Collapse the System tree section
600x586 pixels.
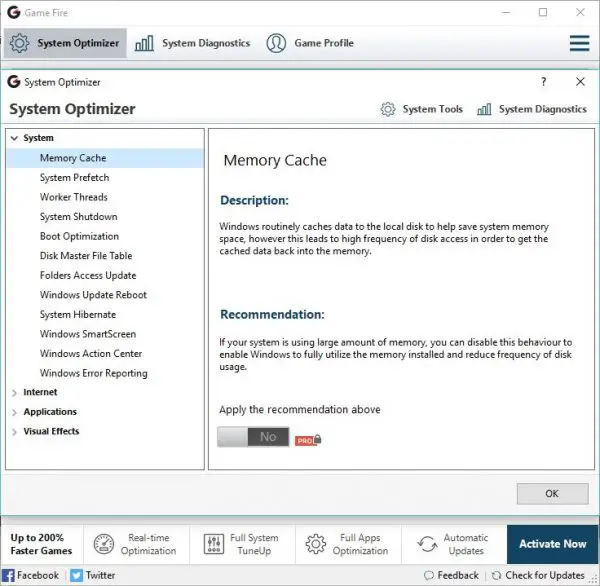click(x=14, y=138)
